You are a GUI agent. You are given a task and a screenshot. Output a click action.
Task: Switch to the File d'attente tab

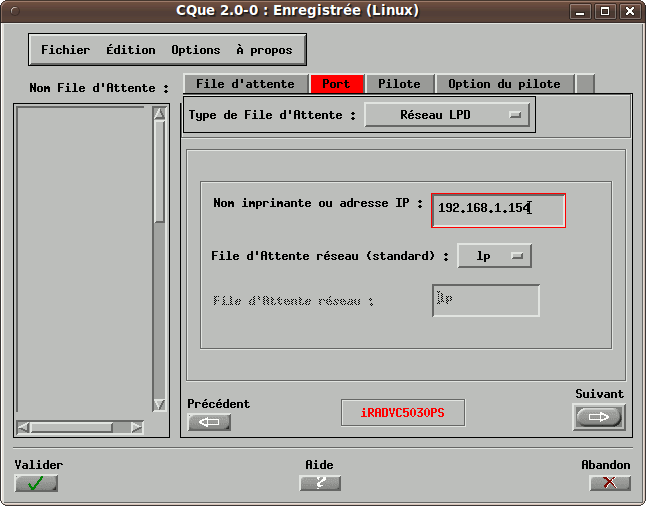(245, 84)
